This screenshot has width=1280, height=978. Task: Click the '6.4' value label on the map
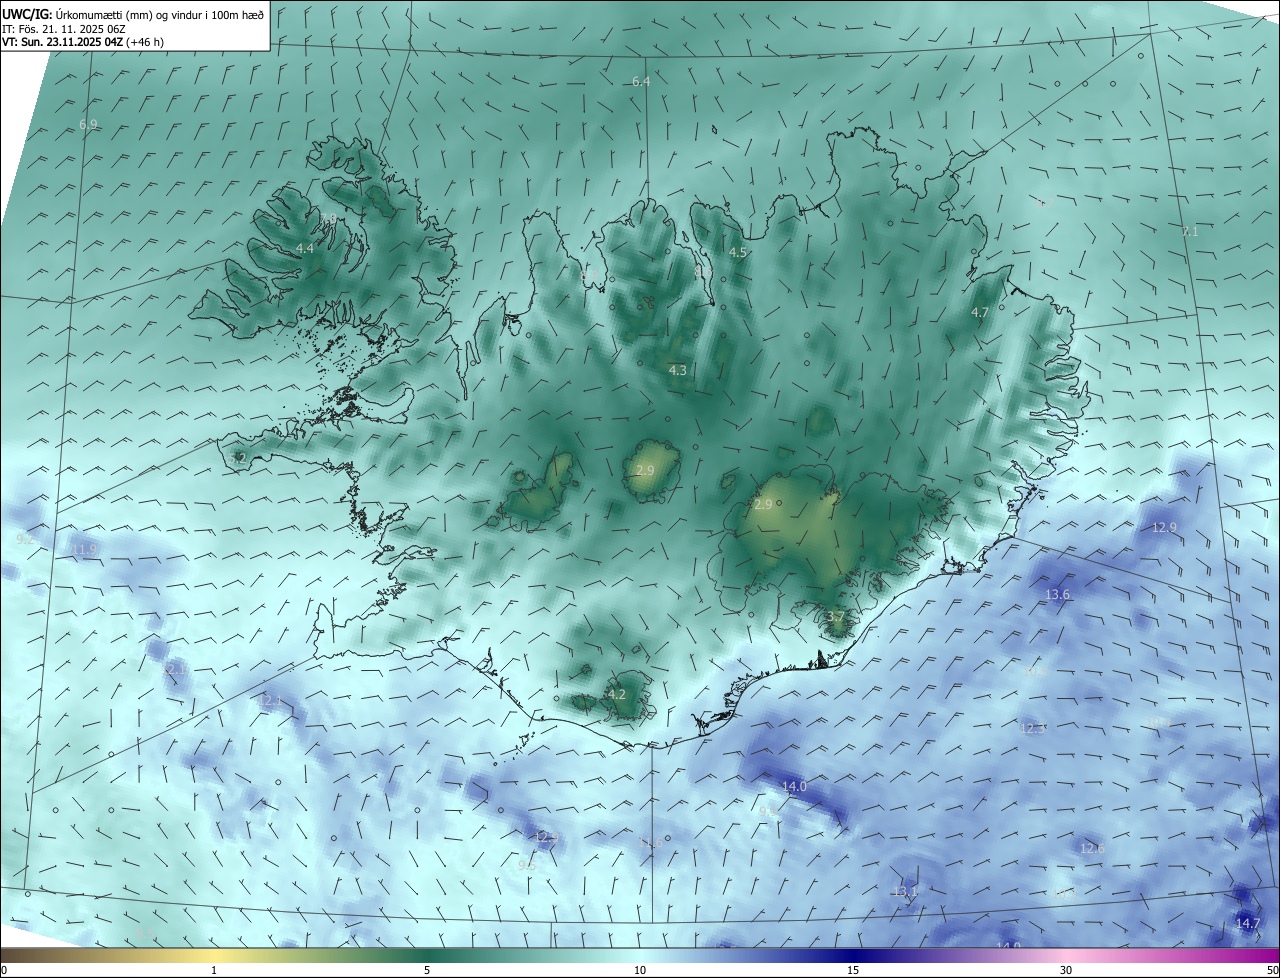pyautogui.click(x=641, y=81)
